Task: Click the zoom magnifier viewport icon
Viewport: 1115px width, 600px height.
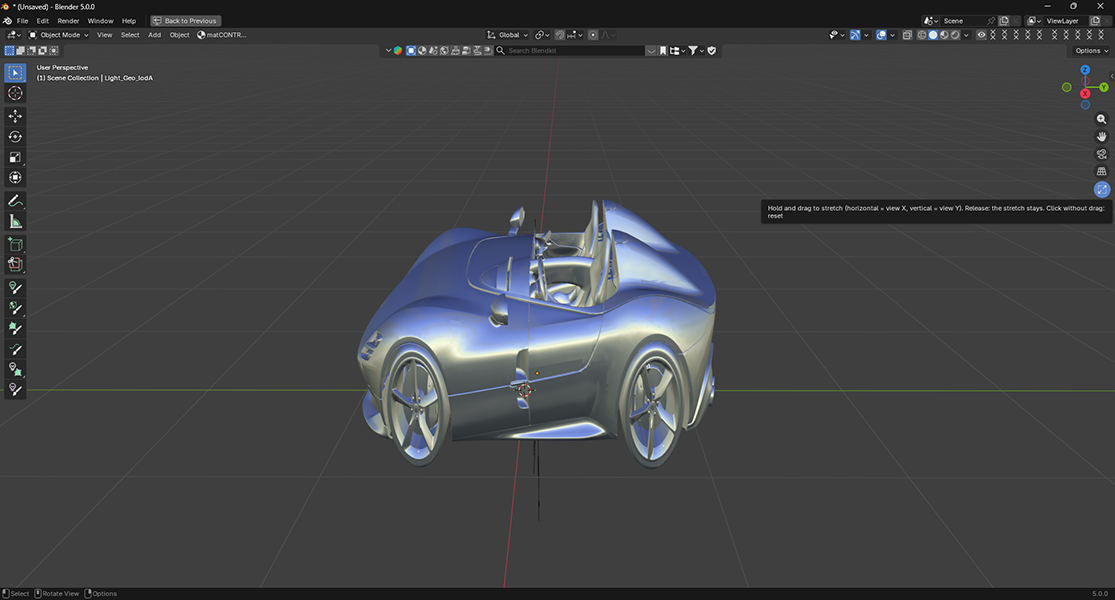Action: pyautogui.click(x=1101, y=119)
